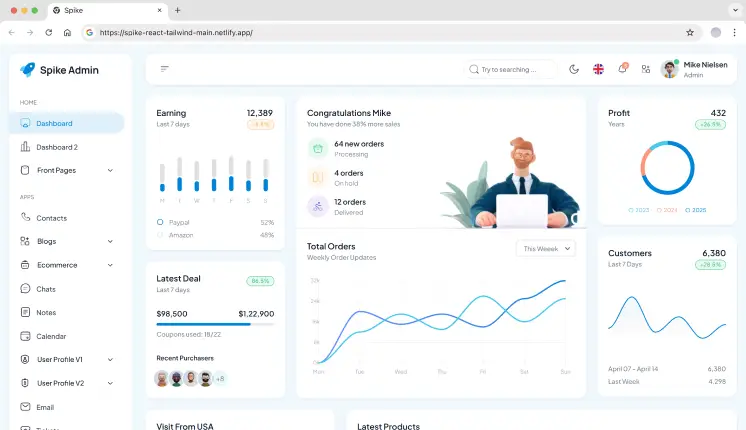Toggle the 2025 legend in Profit chart

(x=696, y=210)
